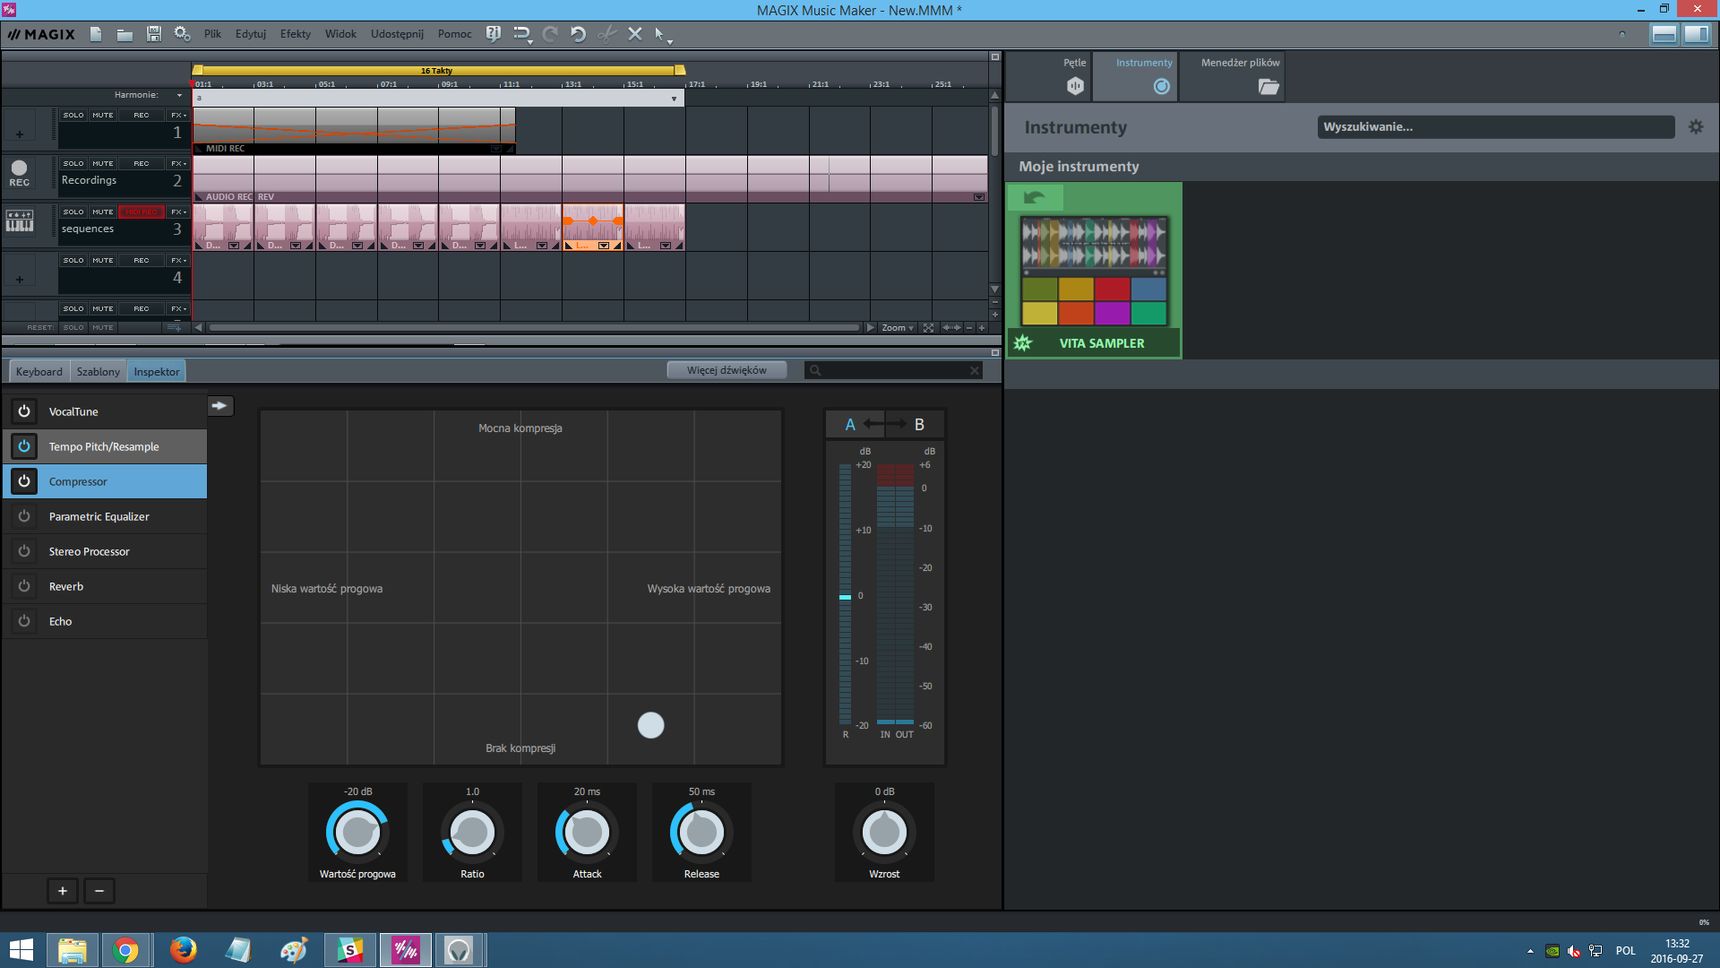Click the add track icon next to RESET
The image size is (1720, 968).
(175, 327)
